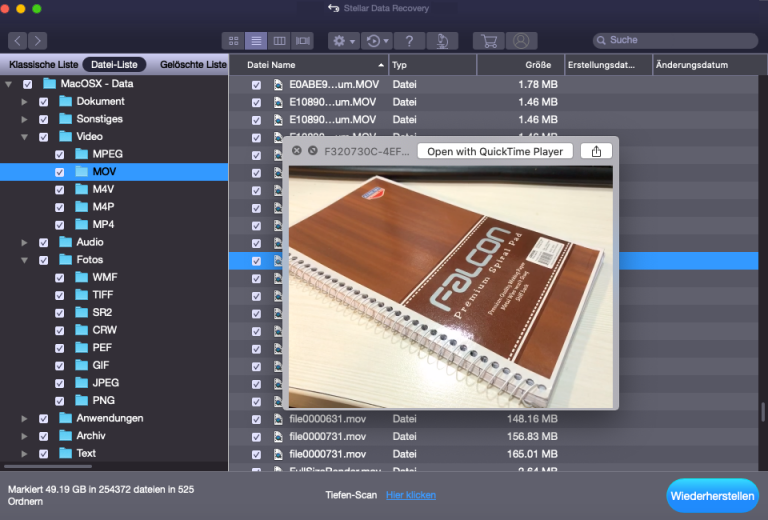The height and width of the screenshot is (520, 768).
Task: Click the file list vertical scrollbar
Action: [763, 412]
